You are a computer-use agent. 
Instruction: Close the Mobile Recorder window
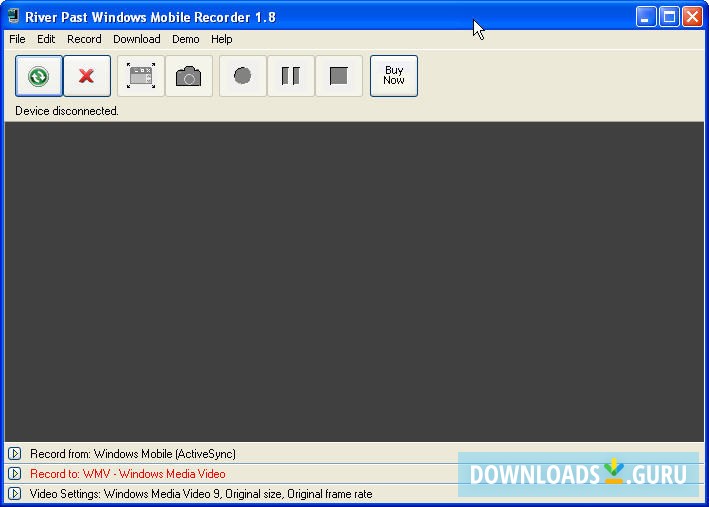coord(692,17)
